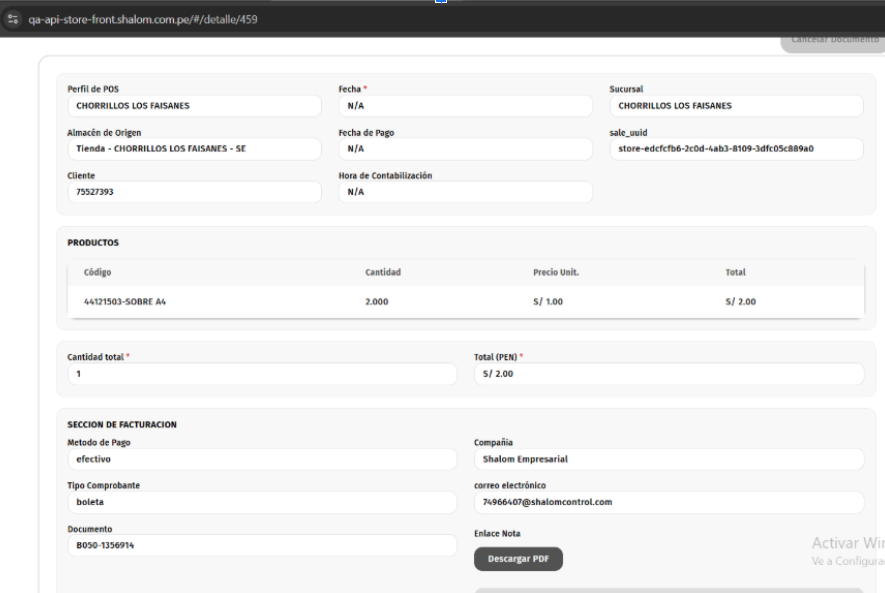Select the Perfil de POS field
The height and width of the screenshot is (593, 885).
[194, 106]
